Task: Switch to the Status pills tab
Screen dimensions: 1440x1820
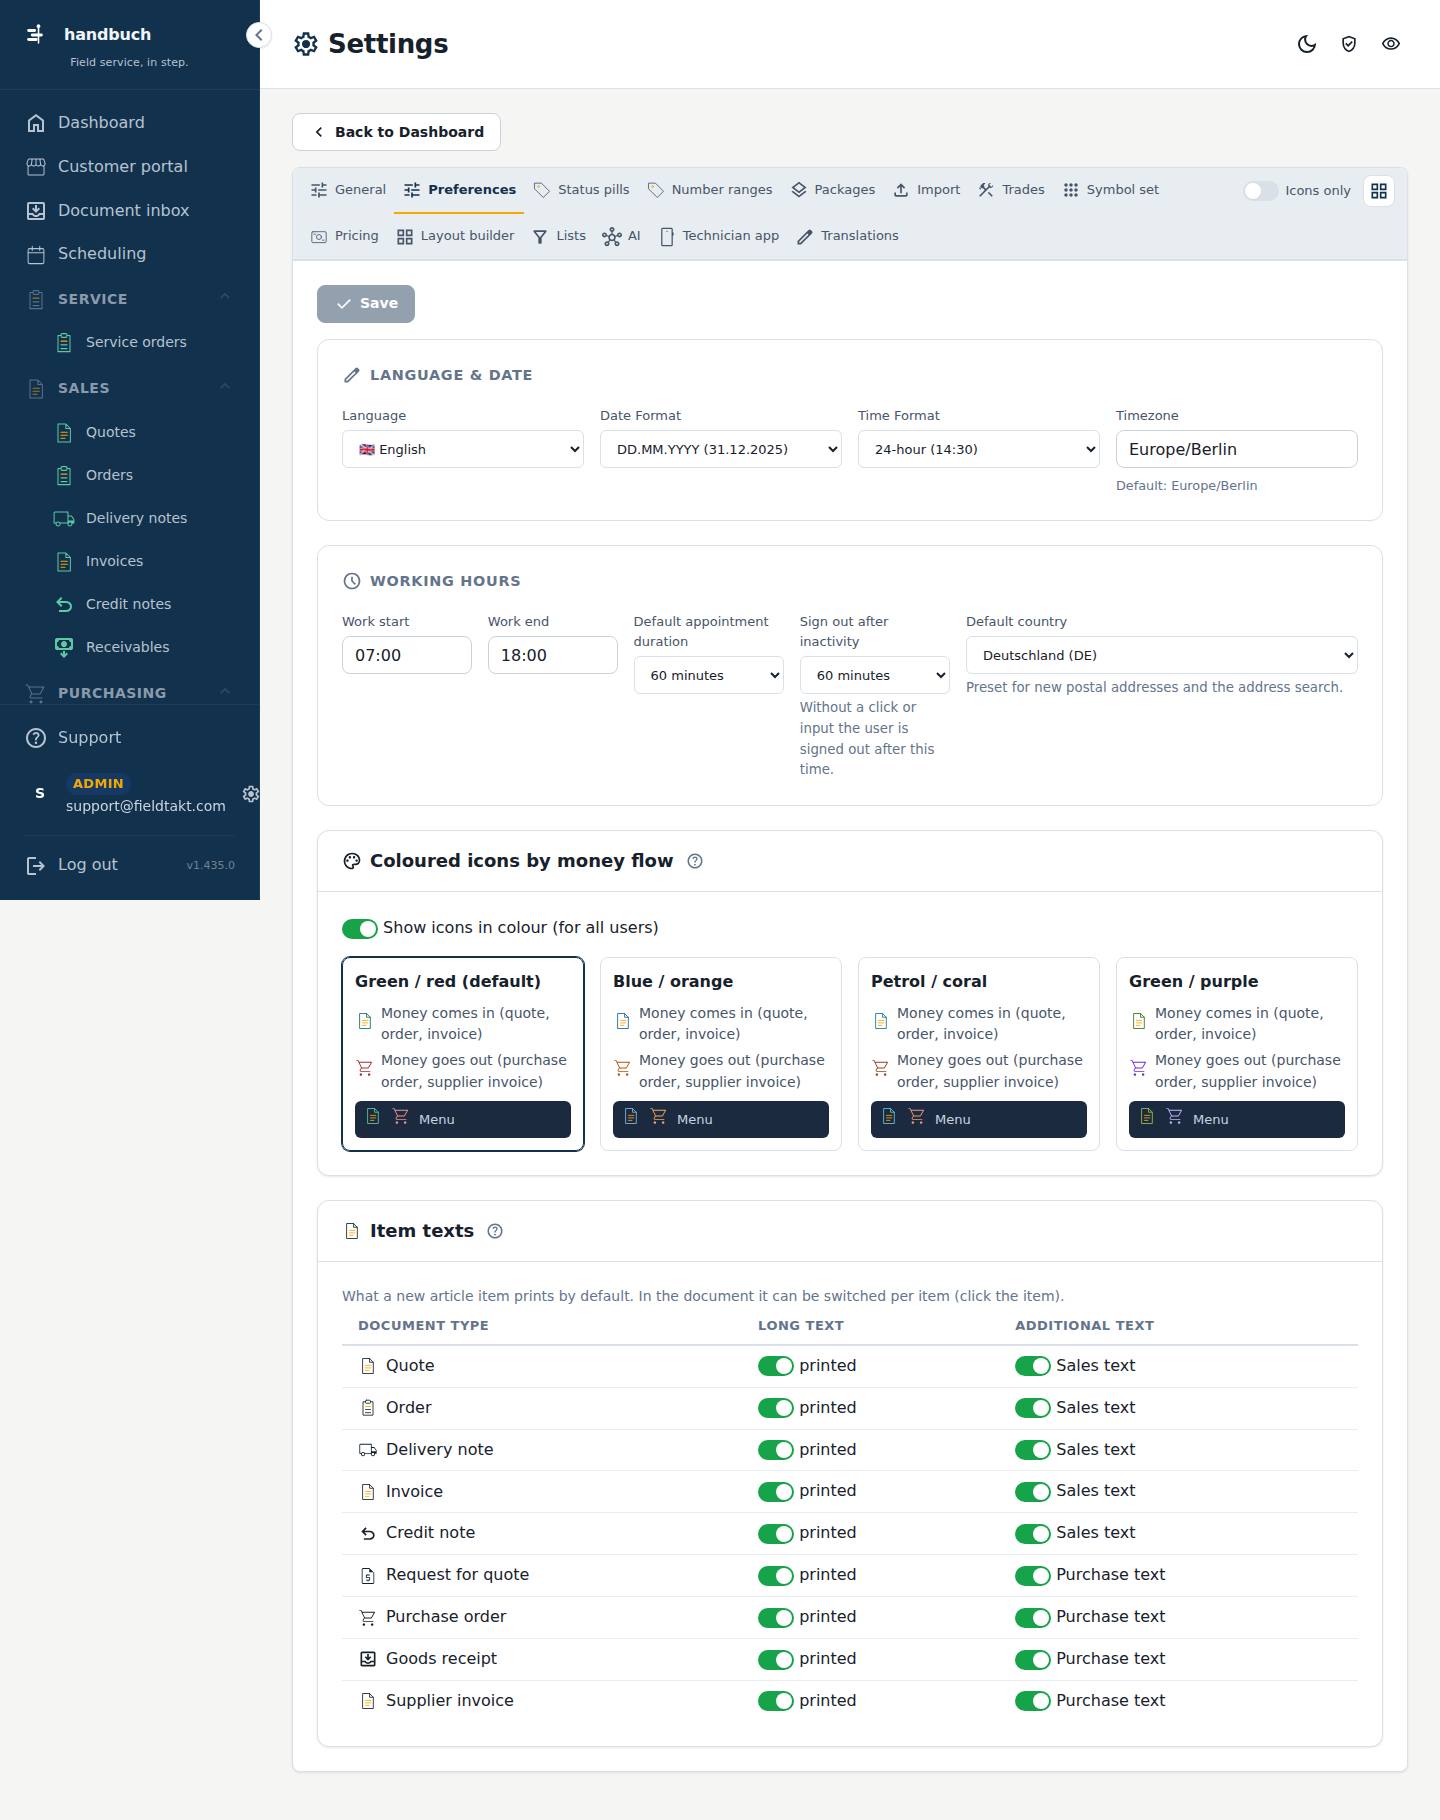Action: point(582,190)
